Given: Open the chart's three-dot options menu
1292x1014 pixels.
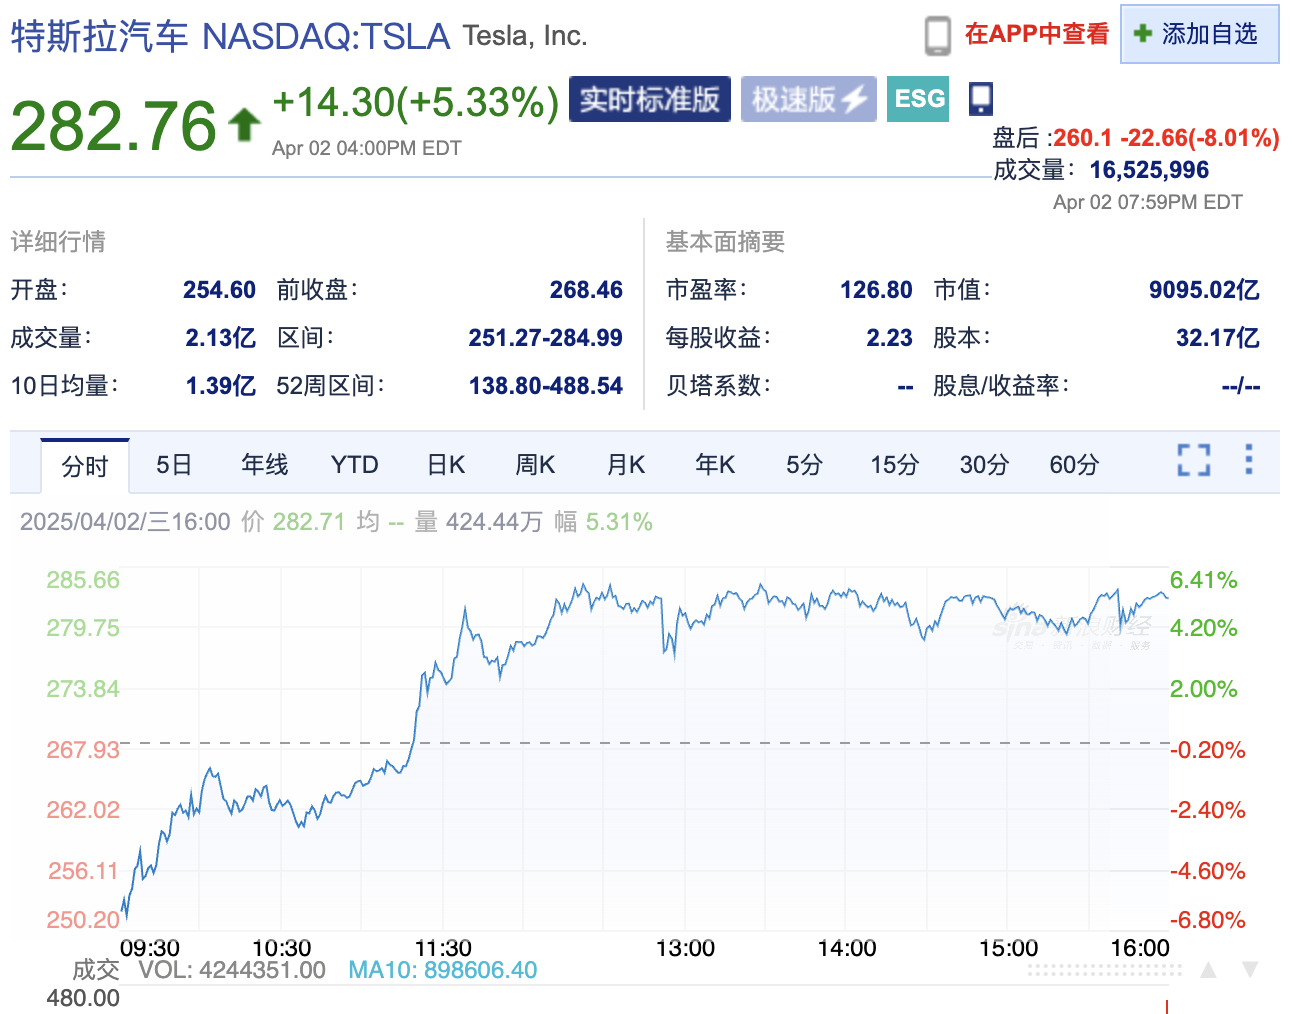Looking at the screenshot, I should [x=1248, y=459].
